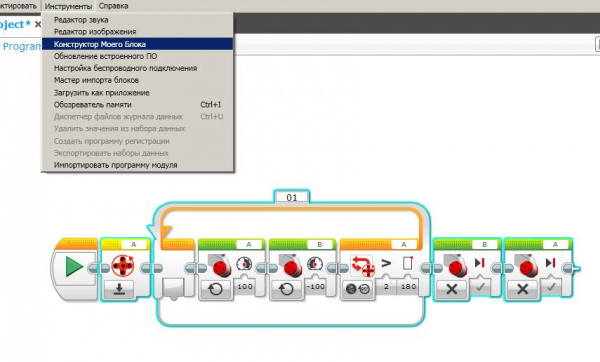600x362 pixels.
Task: Choose Конструктор Моего Блока from menu
Action: (x=137, y=44)
